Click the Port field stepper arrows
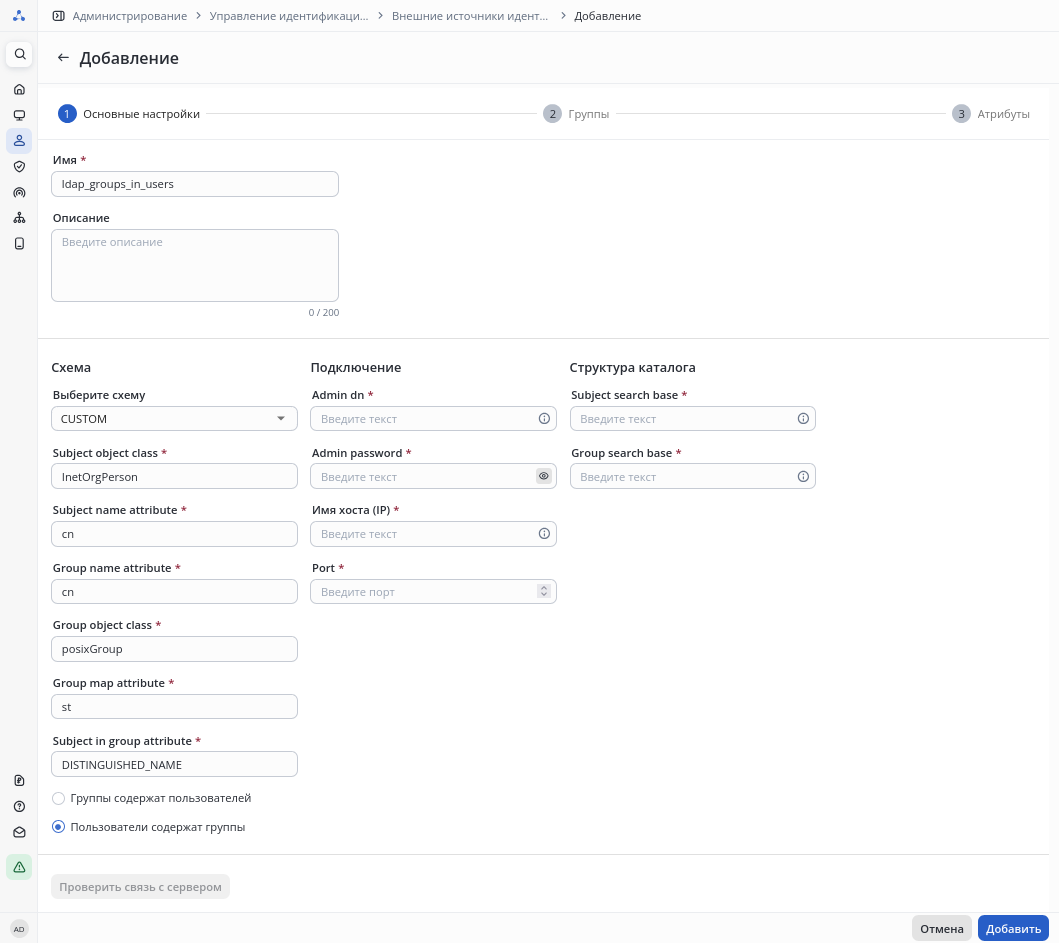This screenshot has width=1060, height=944. [x=544, y=592]
